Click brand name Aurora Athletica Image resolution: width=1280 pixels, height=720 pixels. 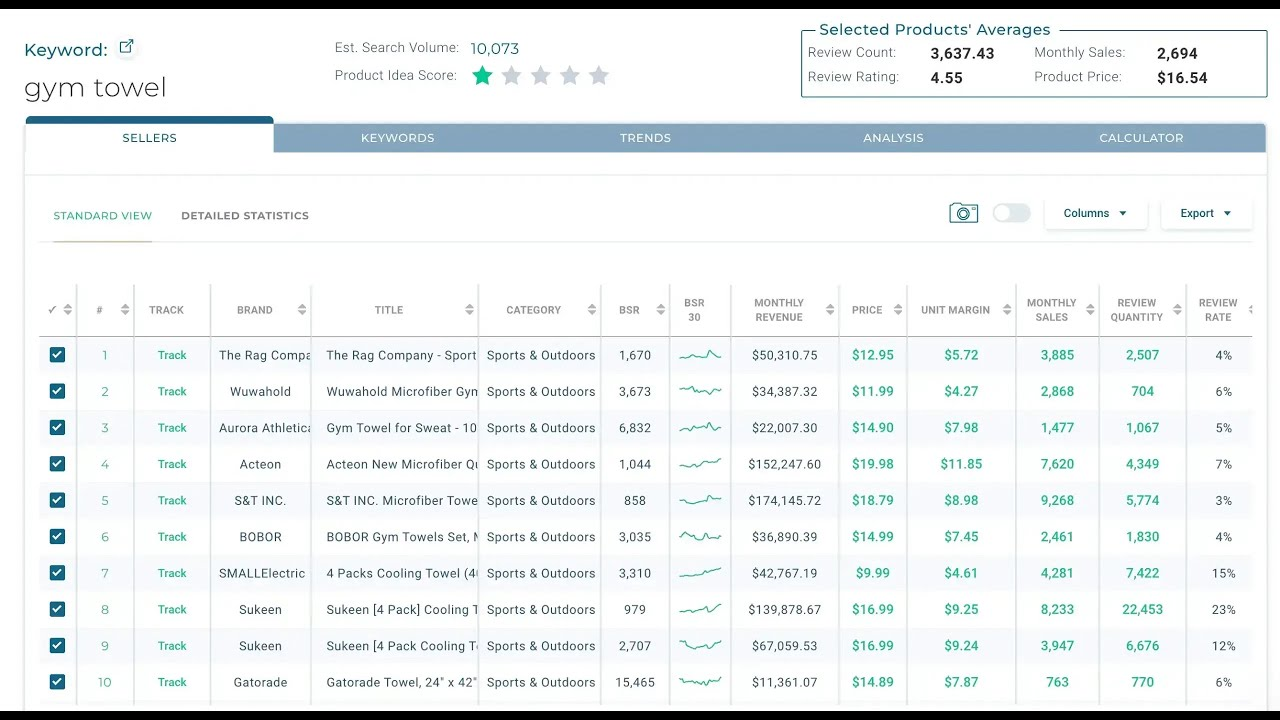click(265, 427)
